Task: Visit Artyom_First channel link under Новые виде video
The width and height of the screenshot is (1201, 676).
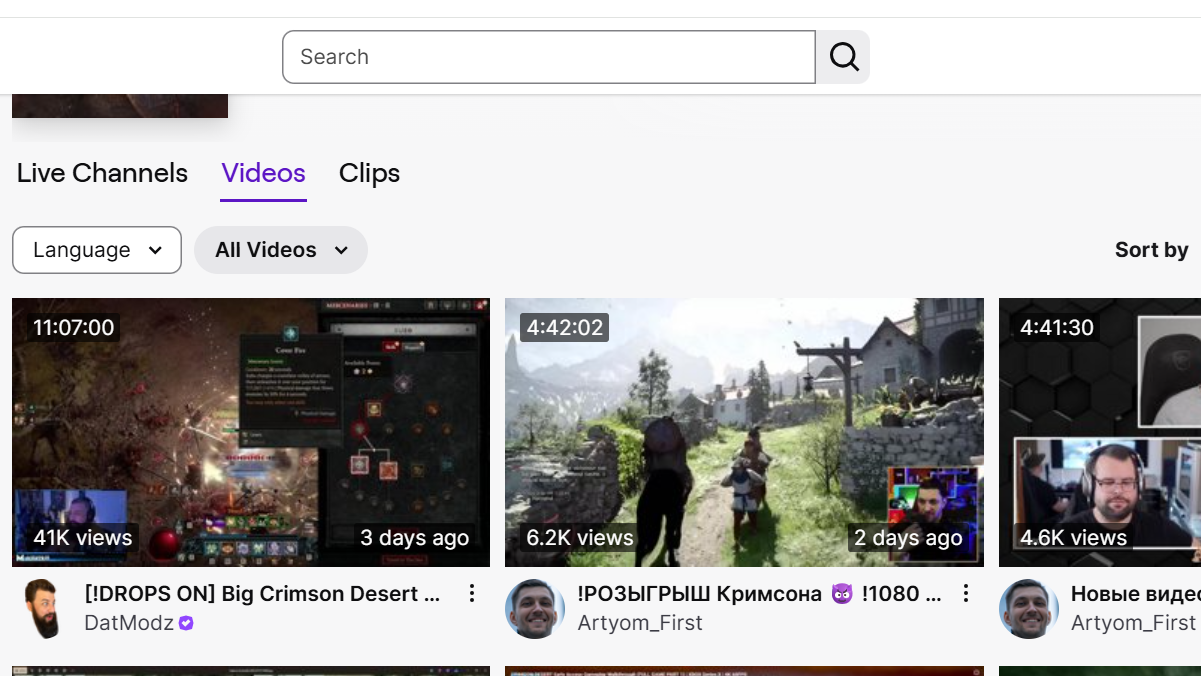Action: click(x=1133, y=623)
